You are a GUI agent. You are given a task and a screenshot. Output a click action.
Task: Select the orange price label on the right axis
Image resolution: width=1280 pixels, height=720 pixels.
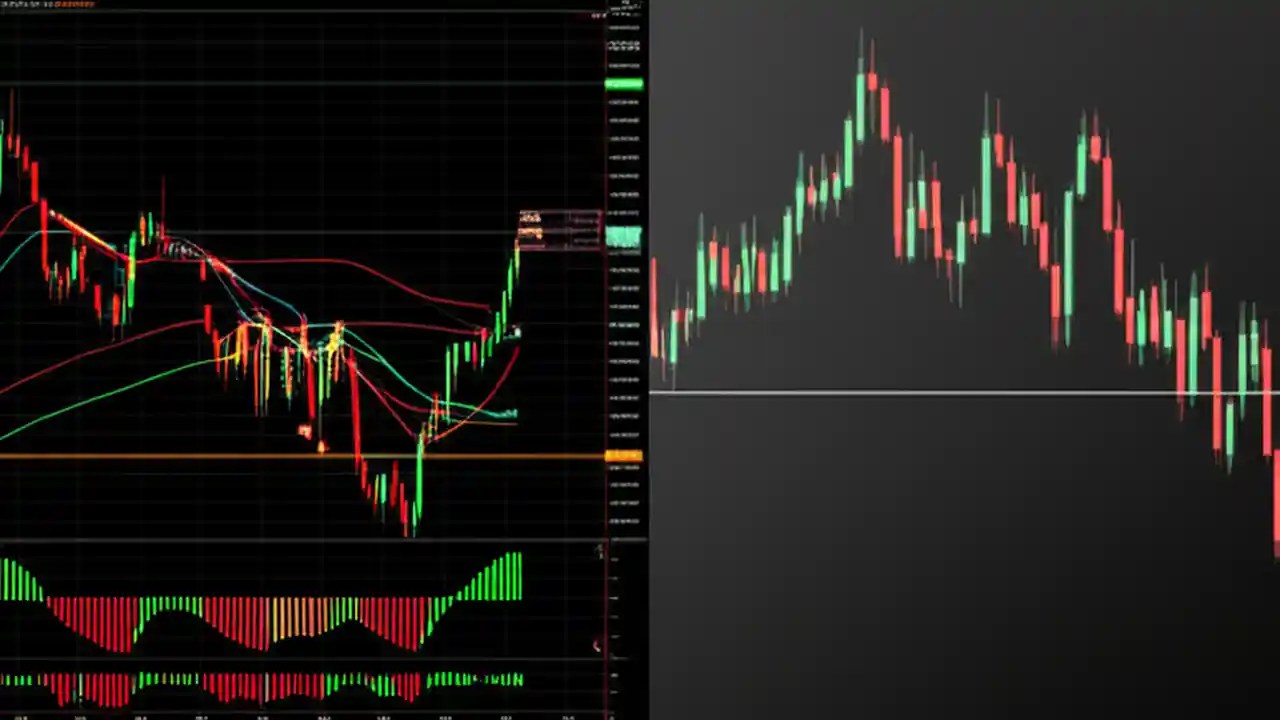pyautogui.click(x=622, y=456)
